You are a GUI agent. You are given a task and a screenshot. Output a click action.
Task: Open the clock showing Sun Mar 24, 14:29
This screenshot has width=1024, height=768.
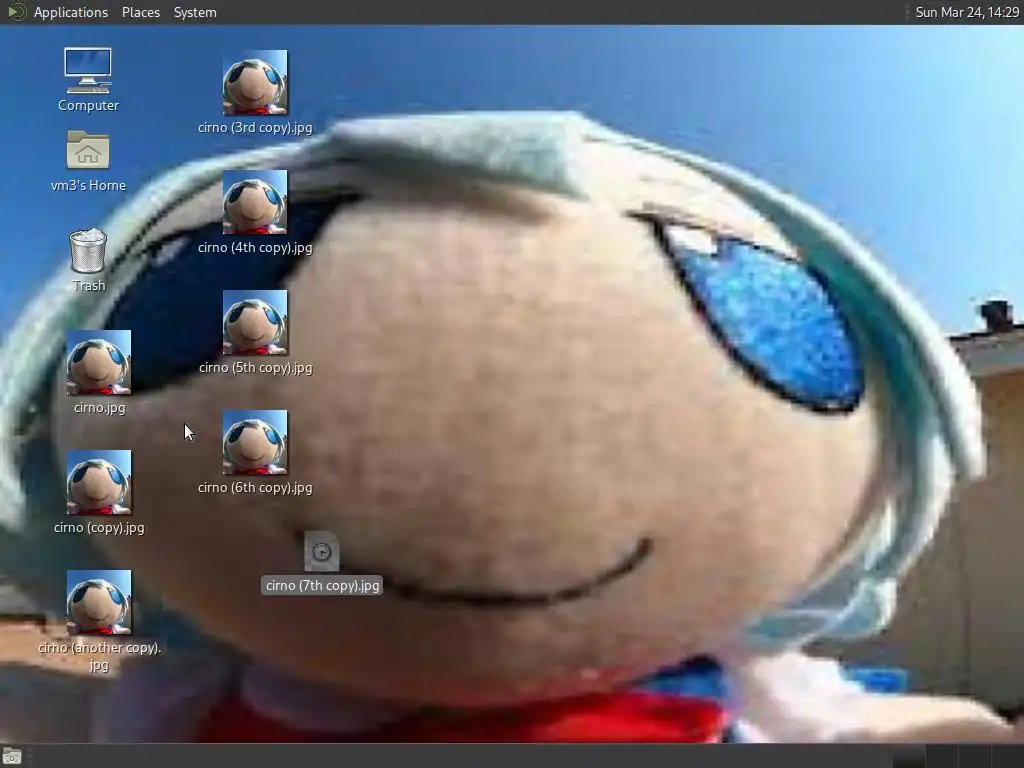tap(967, 12)
